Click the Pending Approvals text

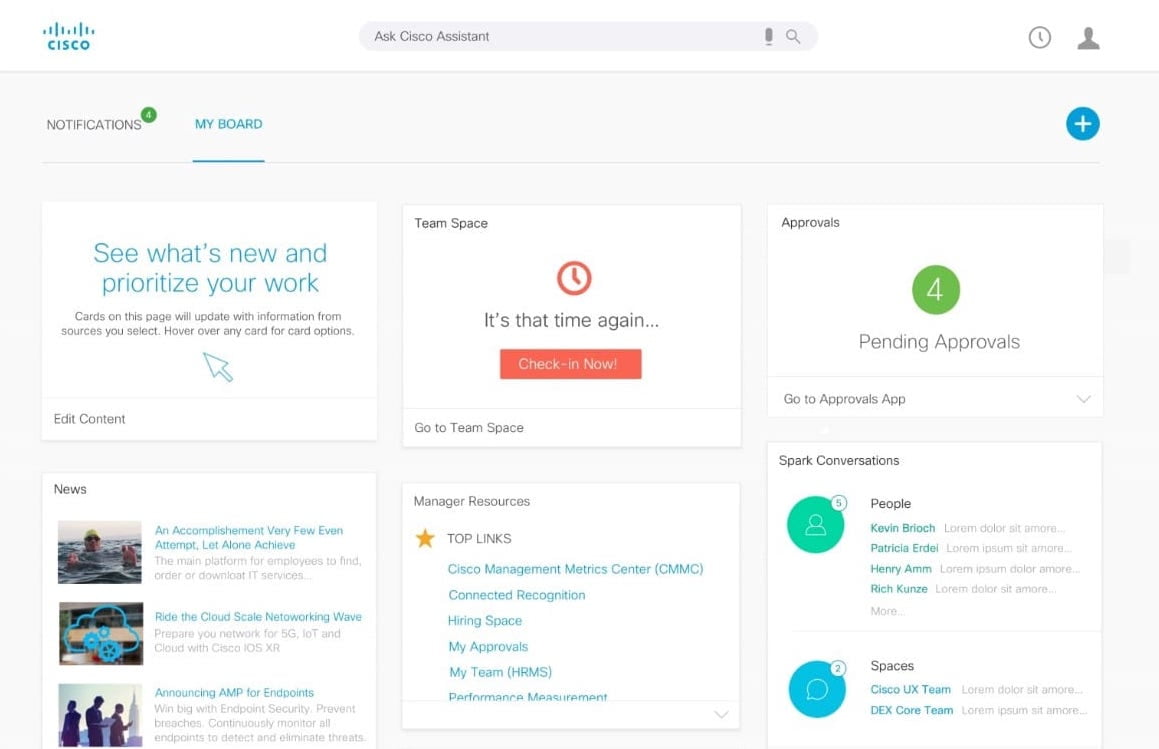939,342
